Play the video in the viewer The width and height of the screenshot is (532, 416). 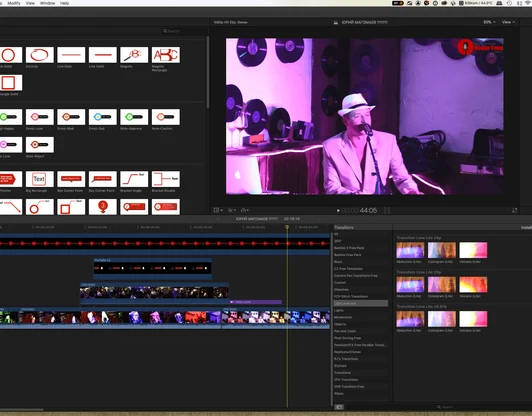[338, 210]
